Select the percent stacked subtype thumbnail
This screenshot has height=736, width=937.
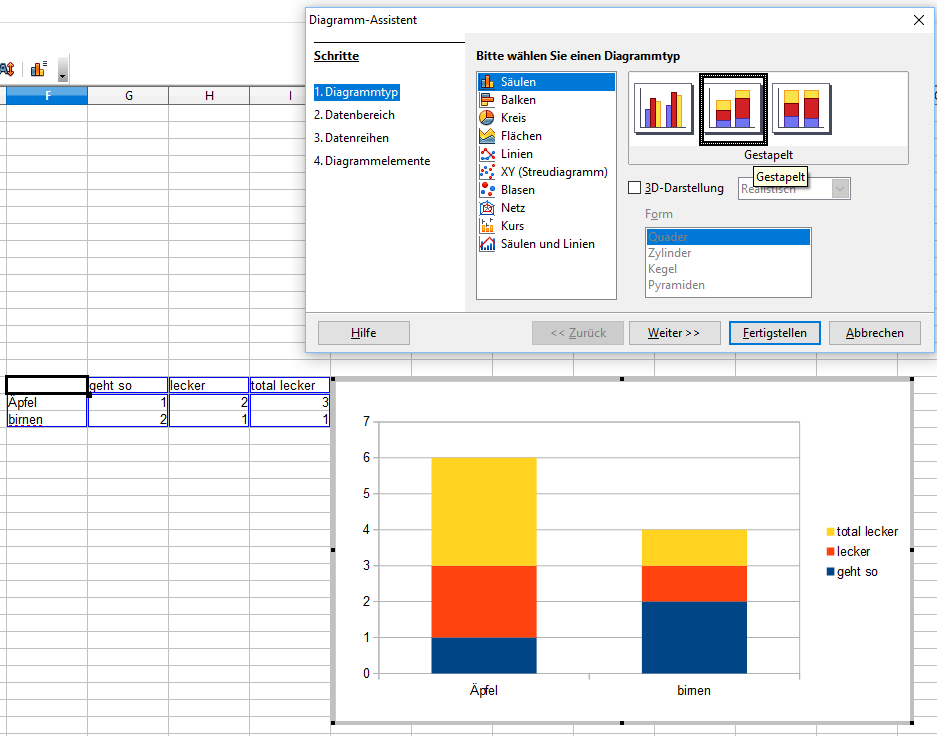[801, 109]
